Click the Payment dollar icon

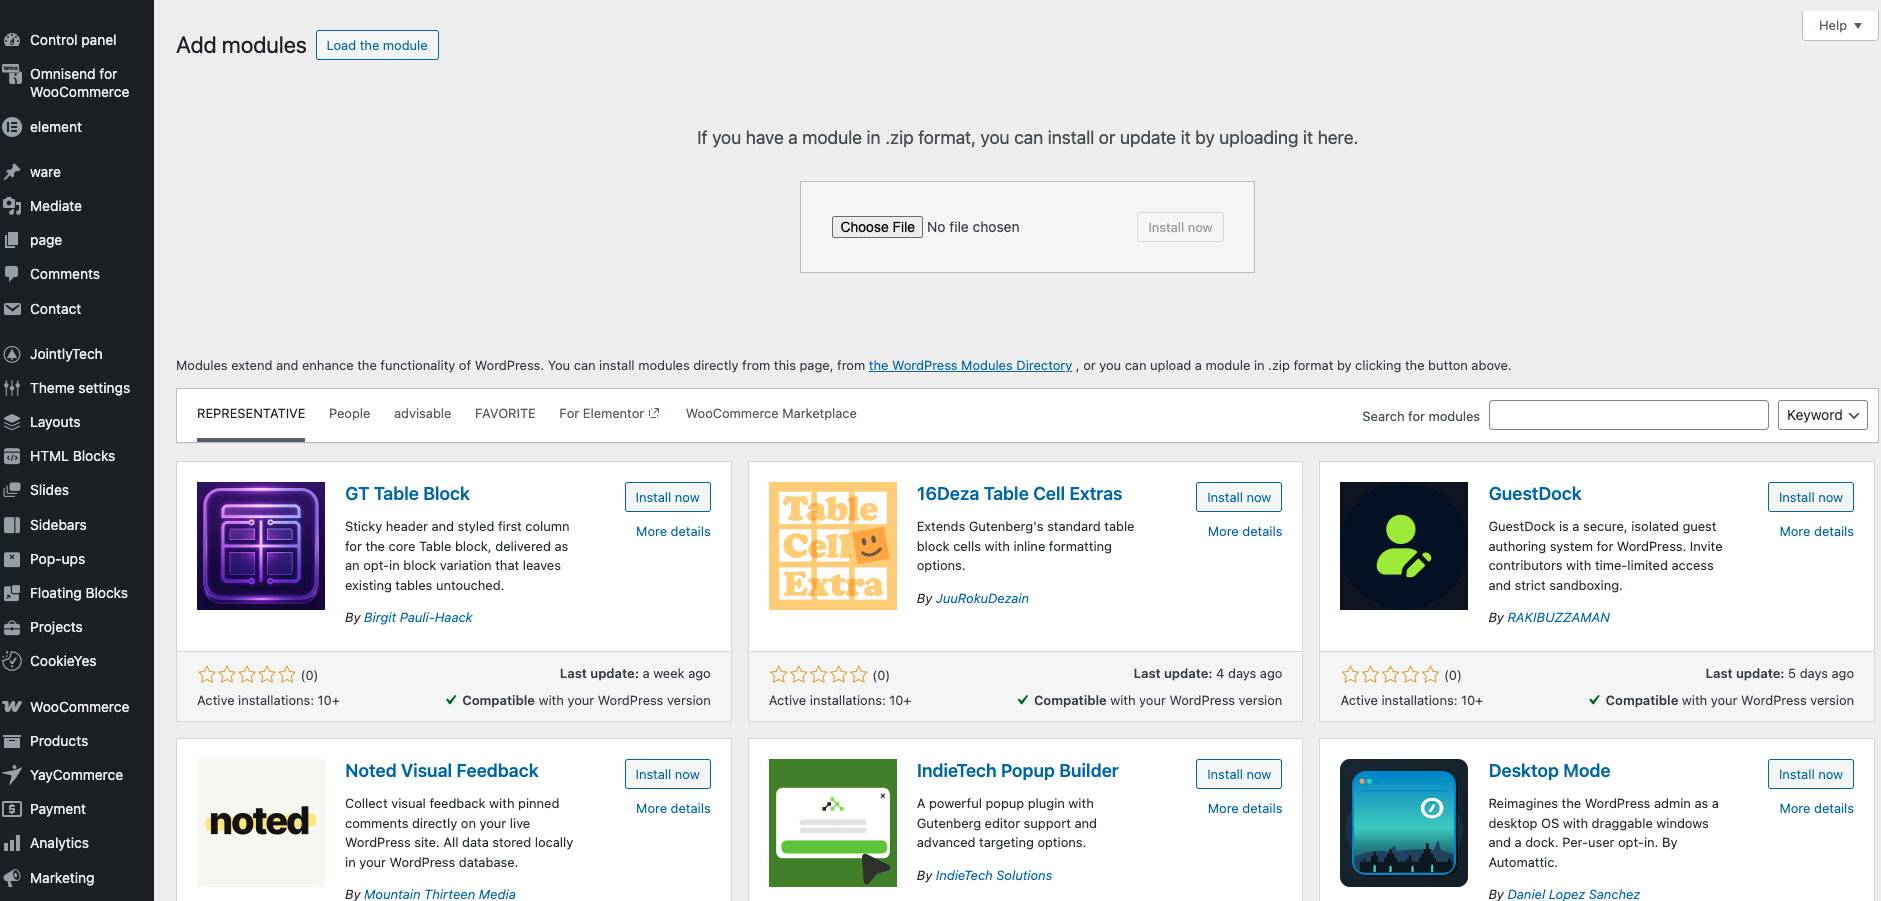point(12,809)
